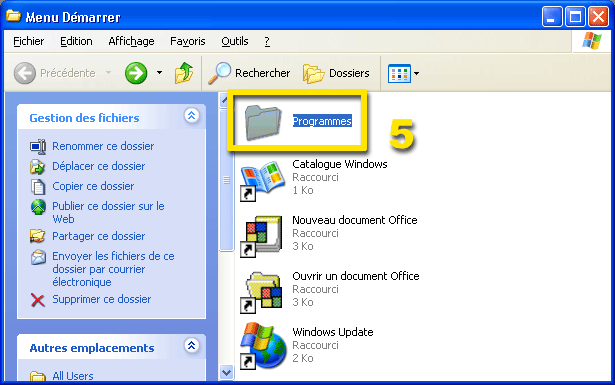Viewport: 615px width, 385px height.
Task: Toggle the Dossiers folder pane icon
Action: [x=313, y=73]
